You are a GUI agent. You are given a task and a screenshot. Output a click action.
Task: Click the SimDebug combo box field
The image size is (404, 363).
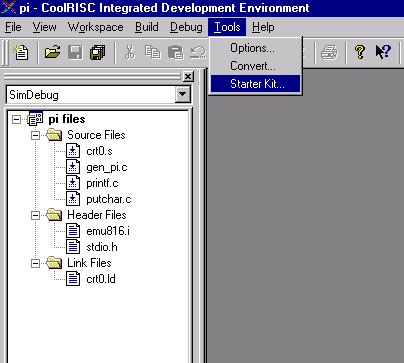click(x=98, y=95)
